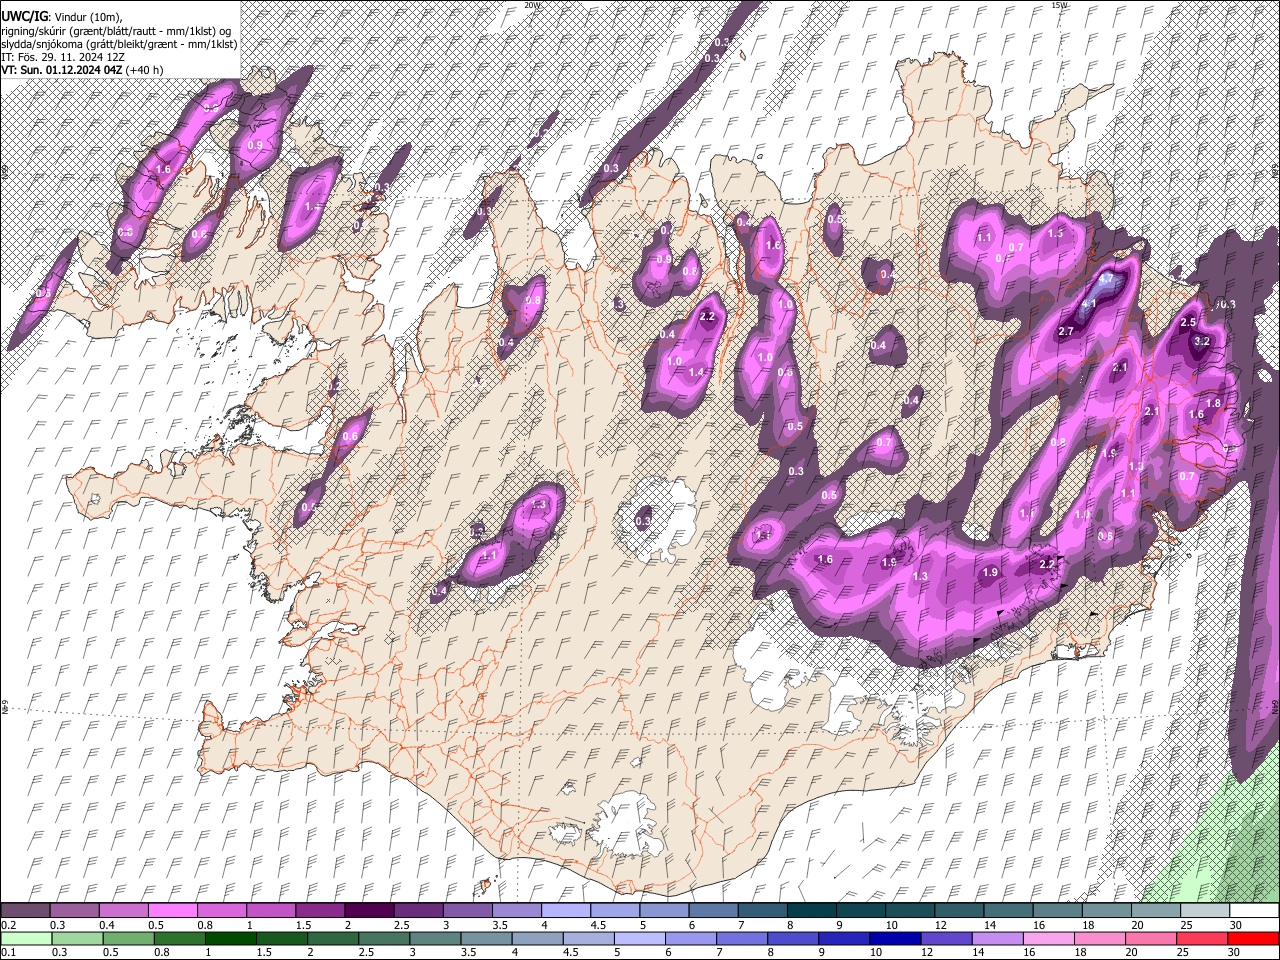
Task: Click the '2.5' precipitation value on map
Action: [1188, 322]
